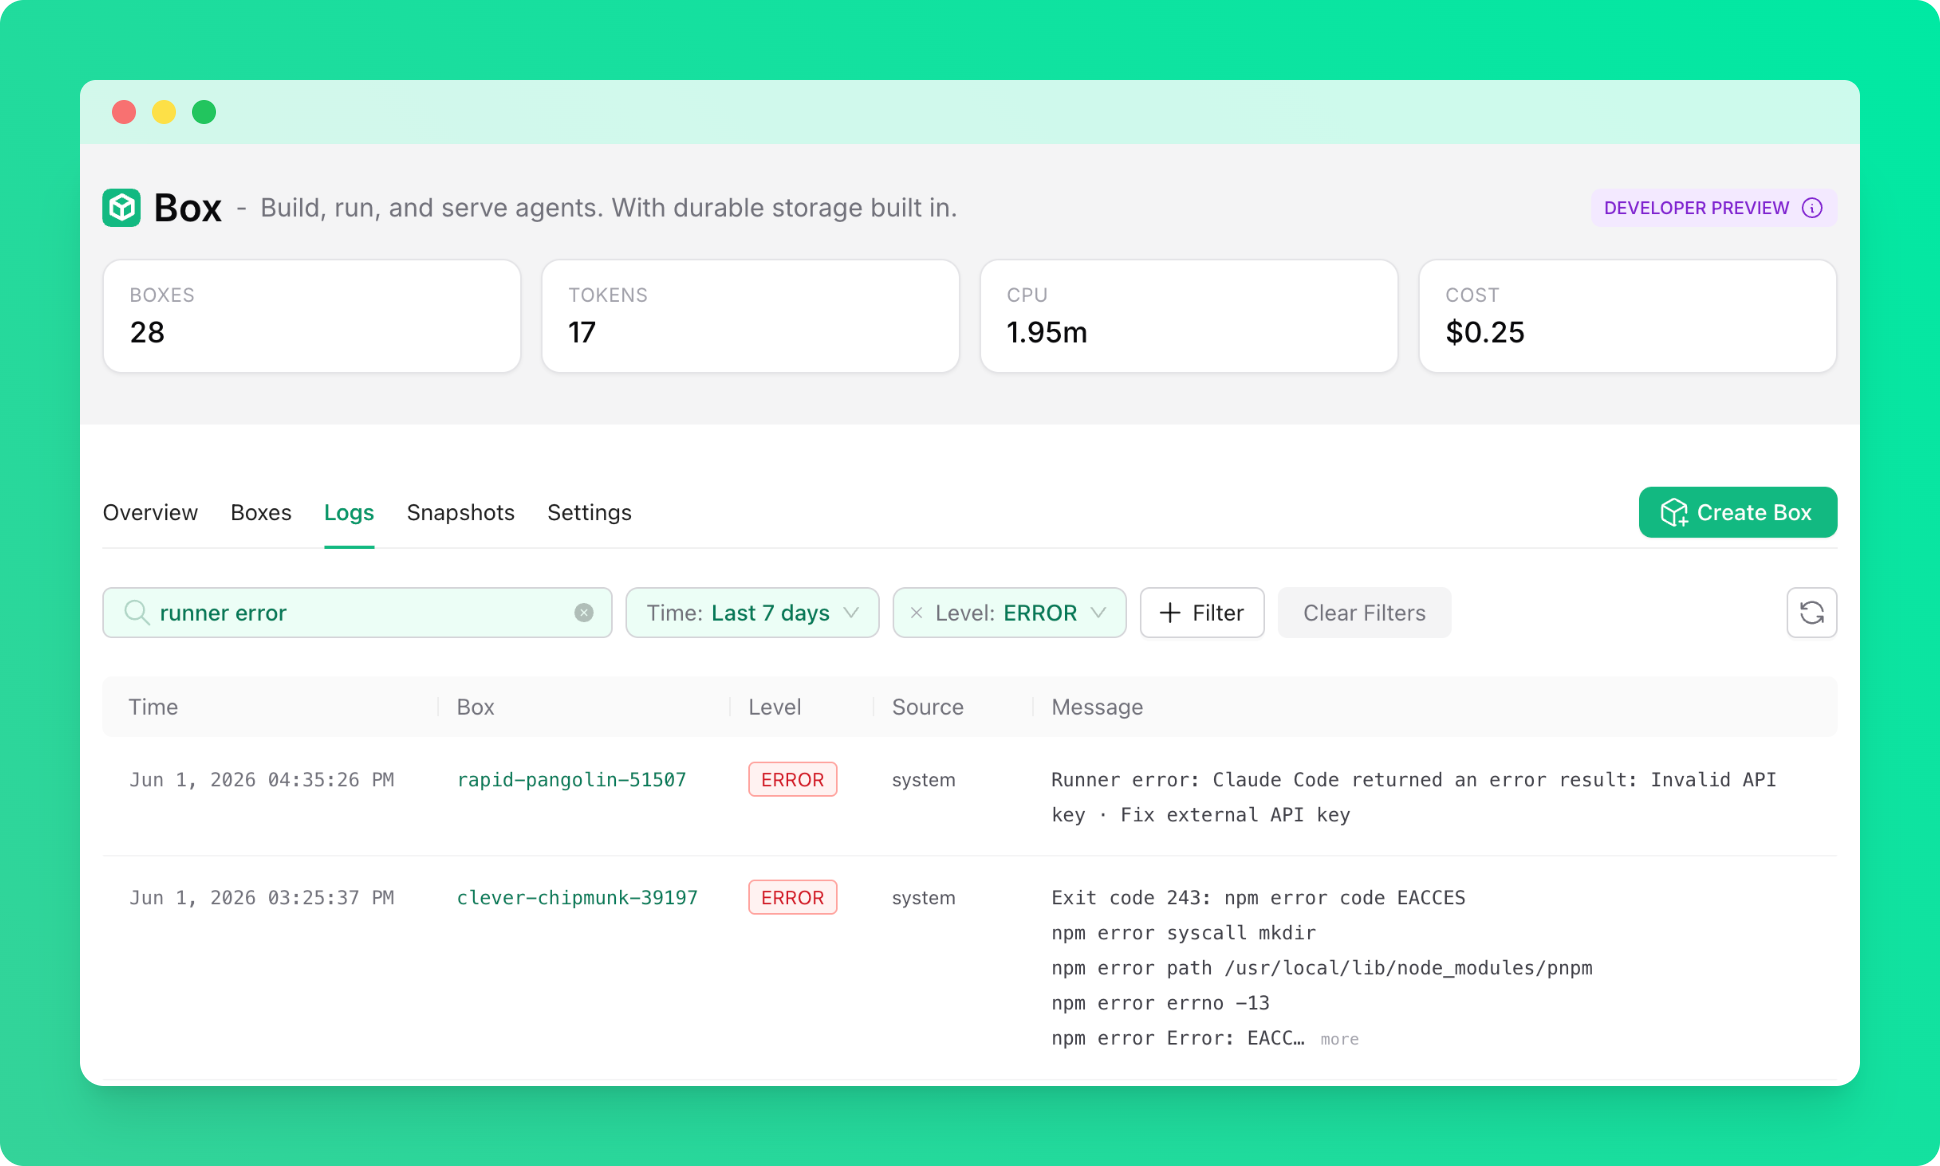The height and width of the screenshot is (1166, 1940).
Task: Click the Clear Filters button
Action: click(1364, 613)
